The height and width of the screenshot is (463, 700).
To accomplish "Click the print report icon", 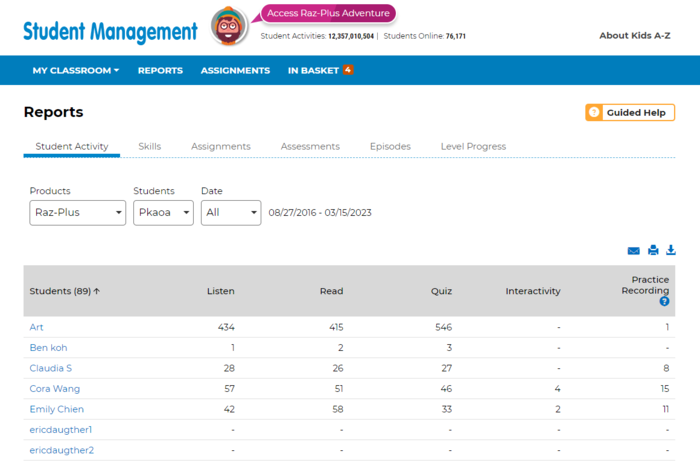I will [653, 251].
